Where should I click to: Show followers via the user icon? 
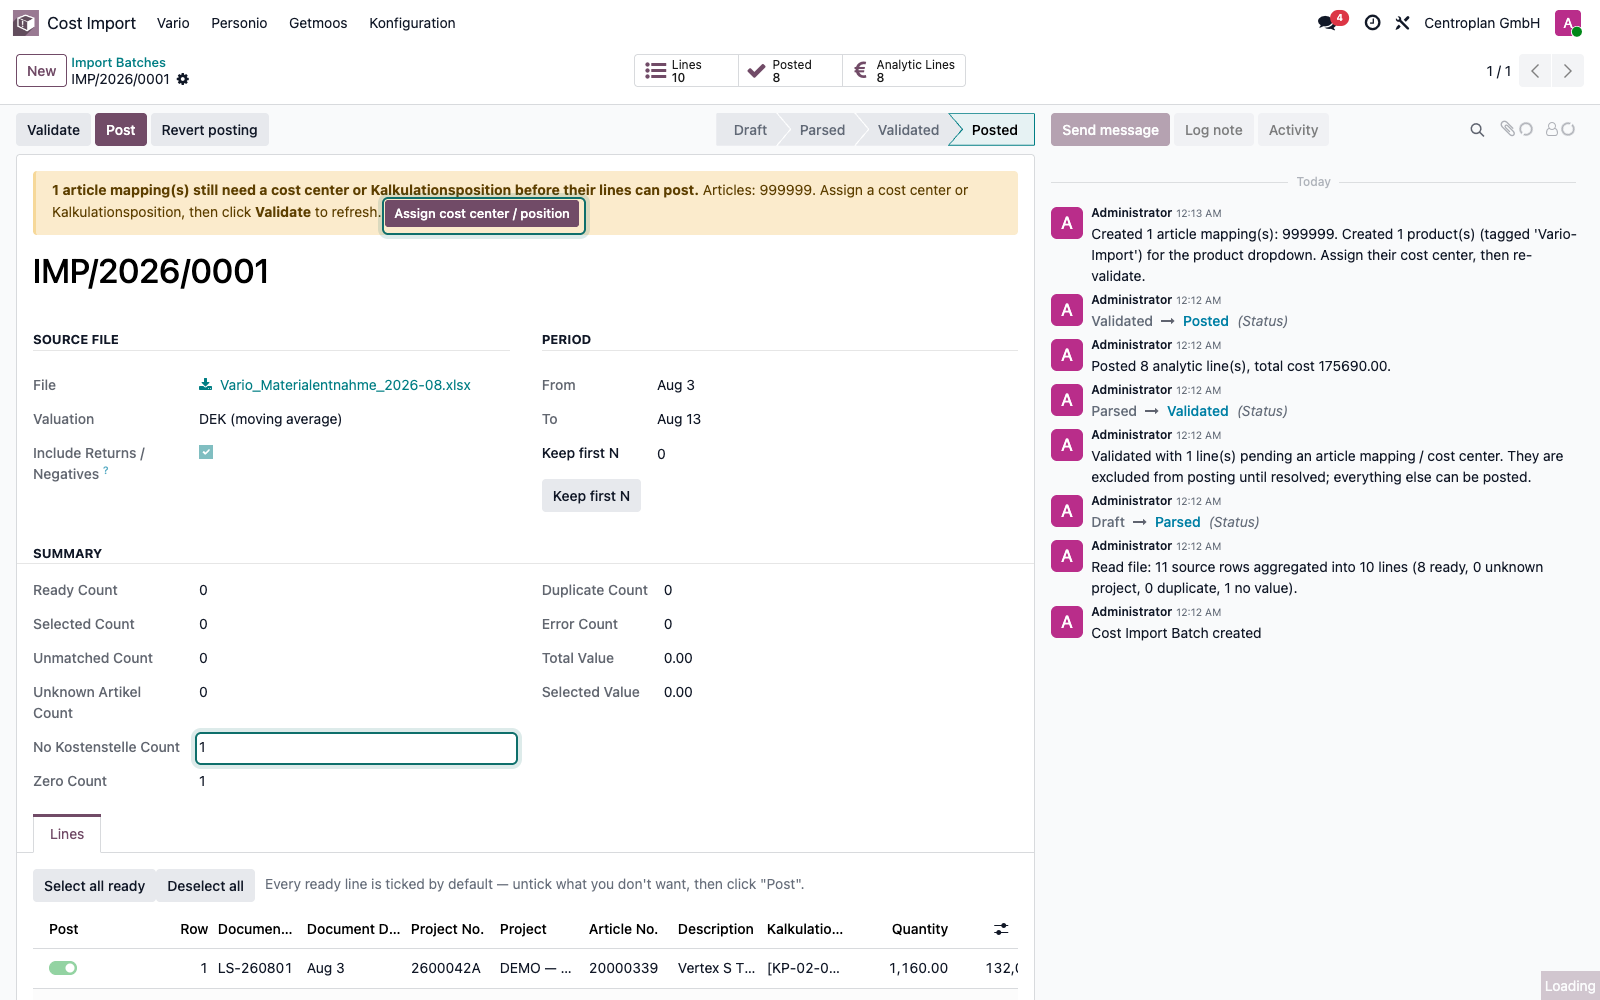click(x=1560, y=129)
